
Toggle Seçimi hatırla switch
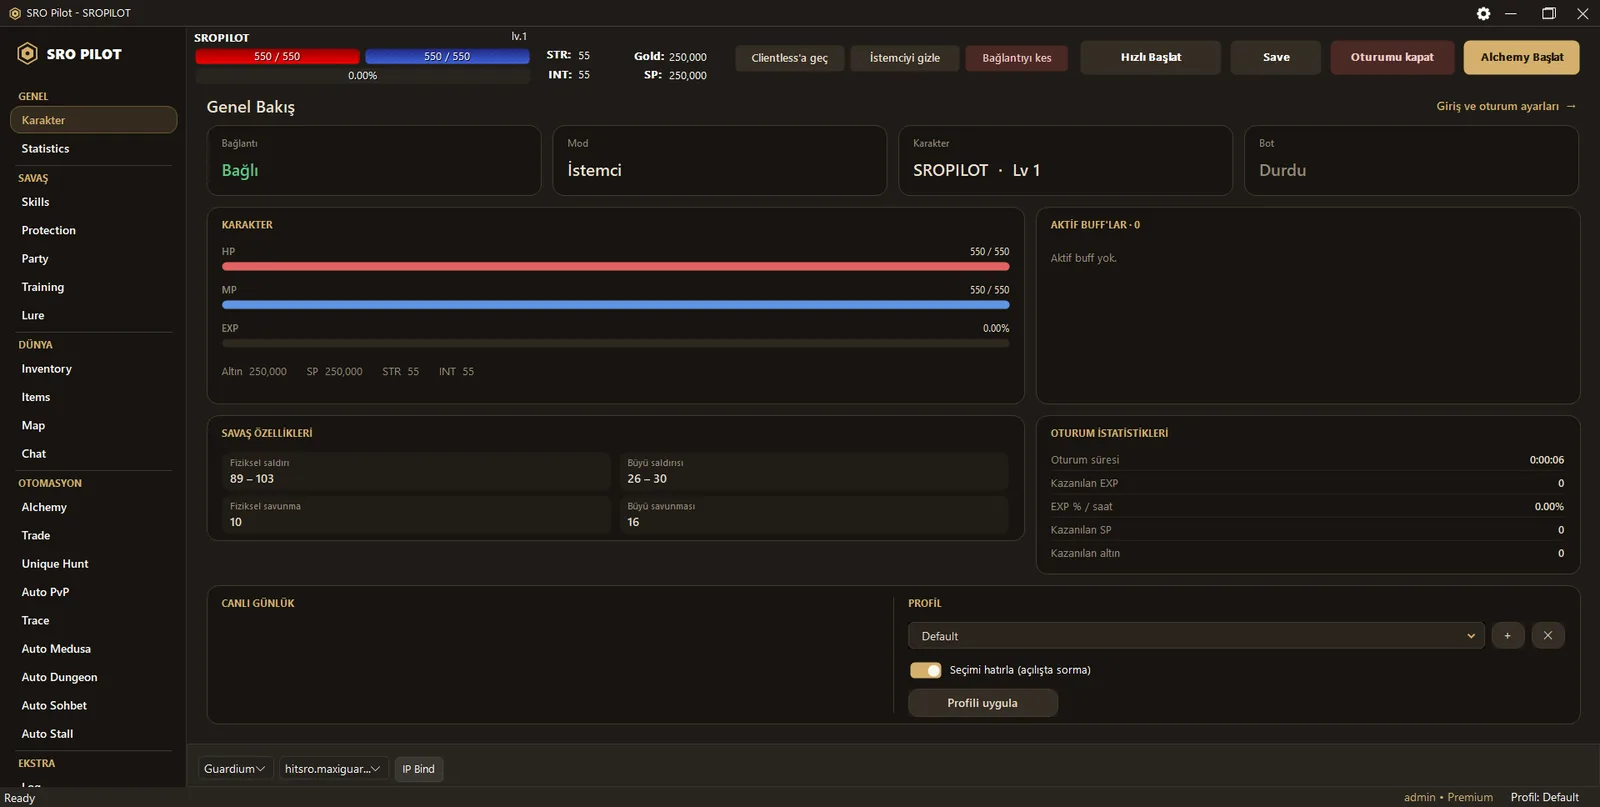tap(925, 670)
